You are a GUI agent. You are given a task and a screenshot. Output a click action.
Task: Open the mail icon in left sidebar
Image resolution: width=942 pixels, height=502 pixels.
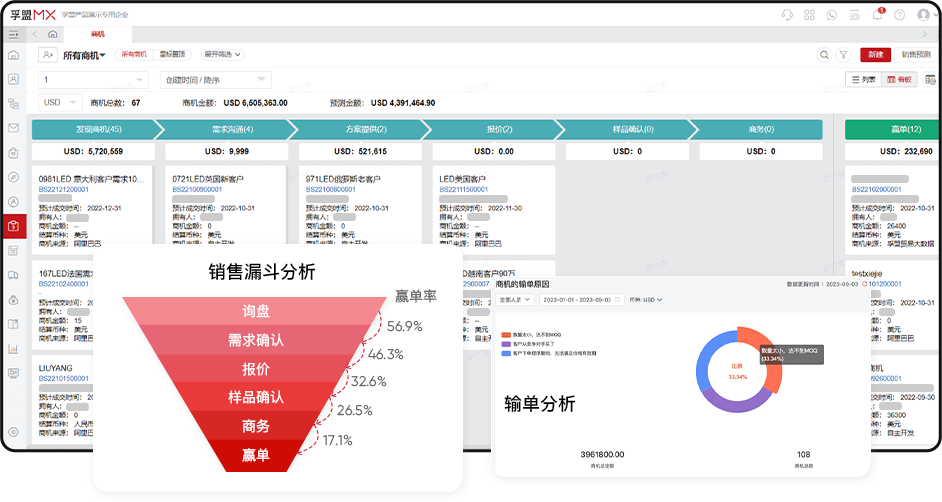point(14,128)
